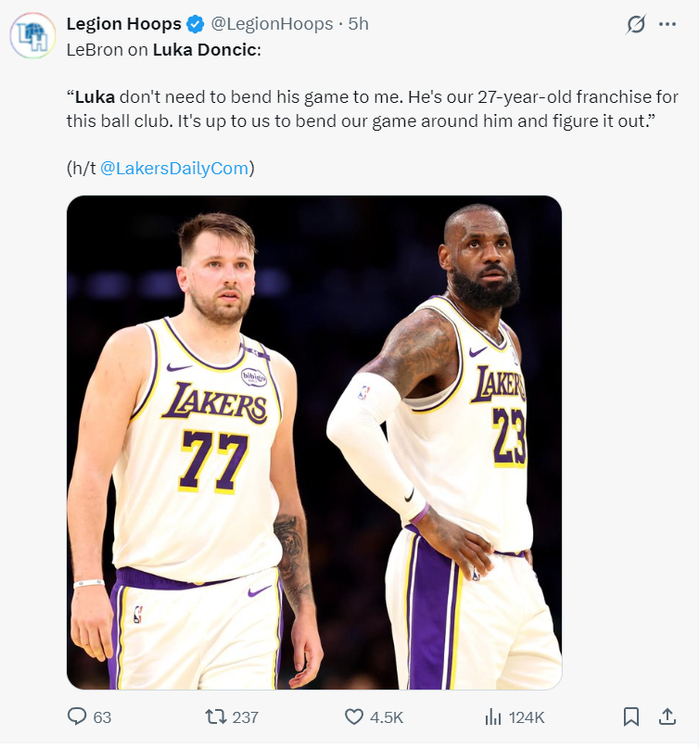
Task: Open the @LakersDailyCom mention link
Action: click(174, 168)
